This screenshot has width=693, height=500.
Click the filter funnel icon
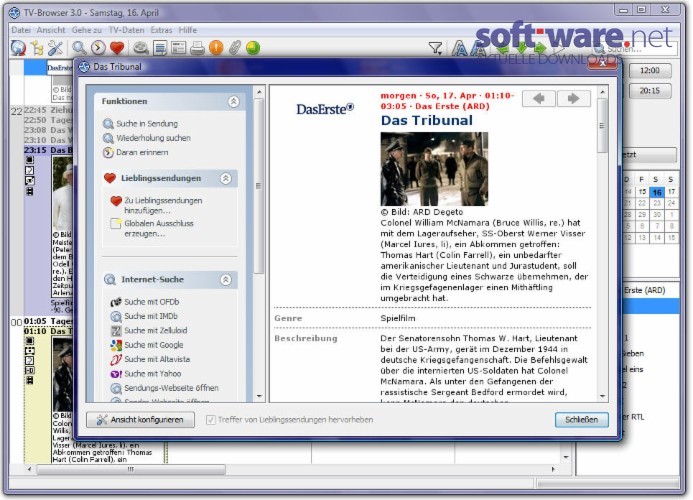click(x=435, y=48)
